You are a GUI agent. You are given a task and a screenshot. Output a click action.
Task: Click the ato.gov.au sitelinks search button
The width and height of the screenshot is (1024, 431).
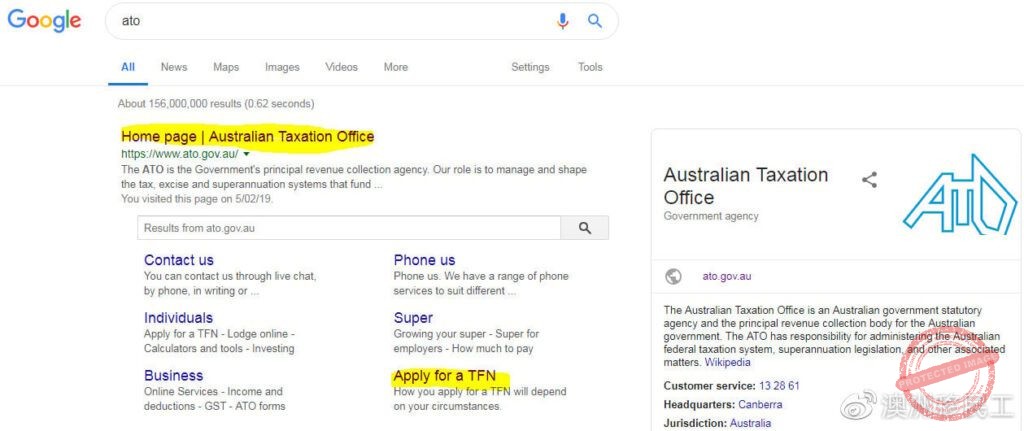[x=585, y=228]
